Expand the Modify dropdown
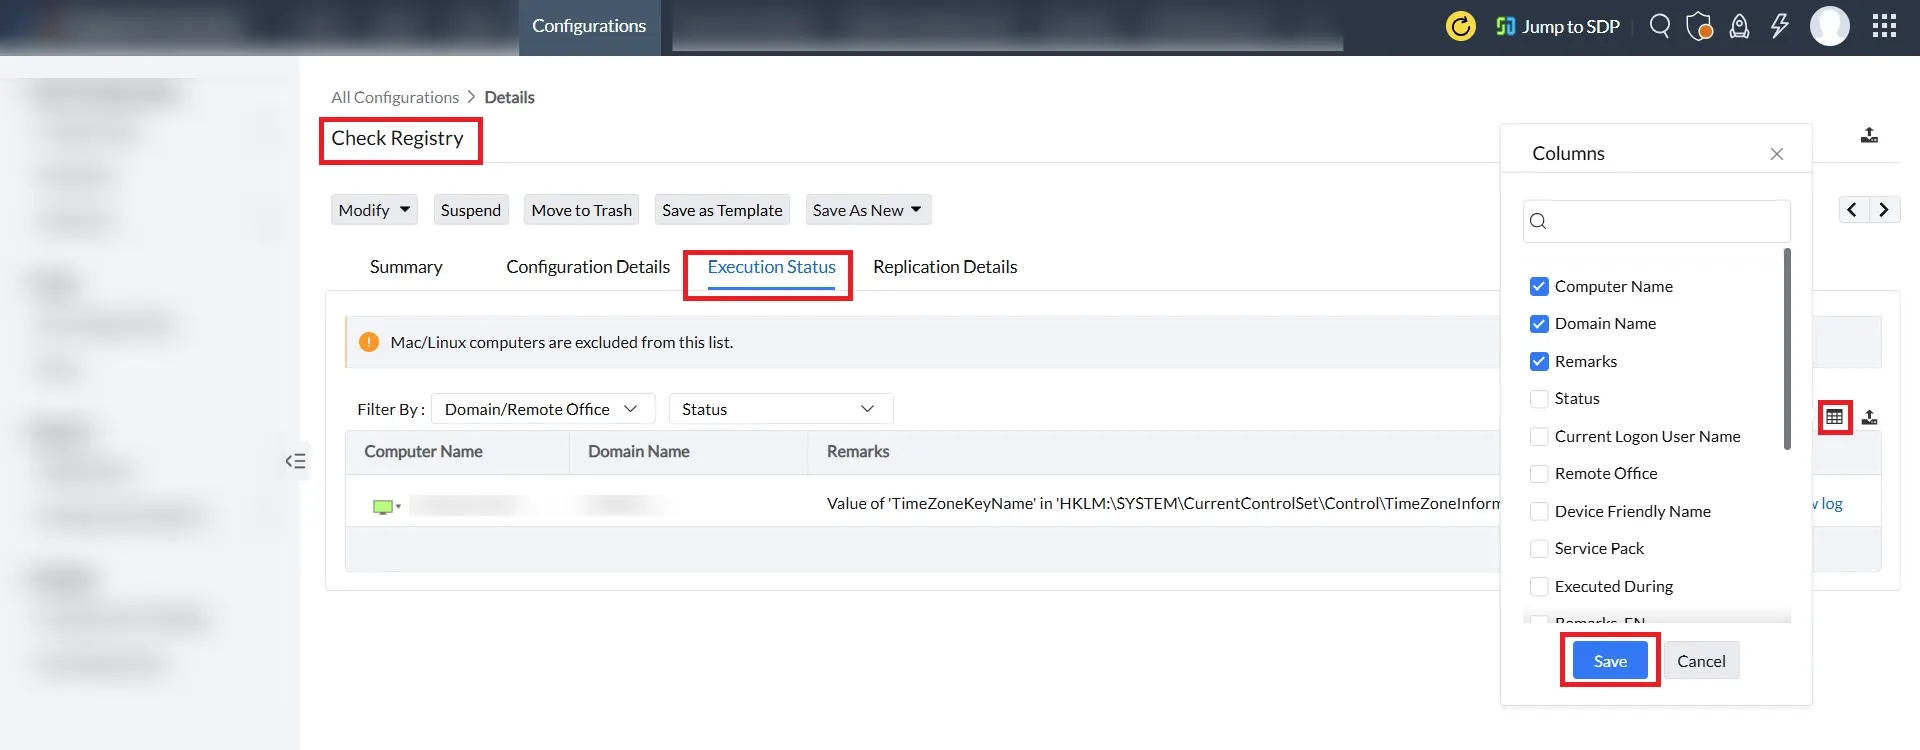 [374, 210]
